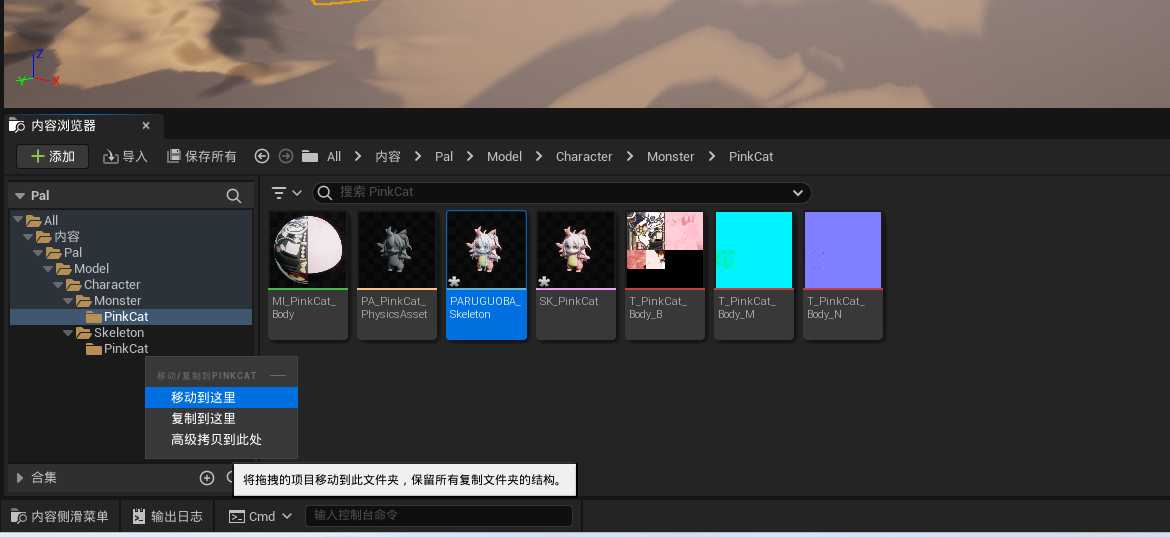Viewport: 1170px width, 537px height.
Task: Click the 保存所有 save all icon
Action: pos(174,156)
